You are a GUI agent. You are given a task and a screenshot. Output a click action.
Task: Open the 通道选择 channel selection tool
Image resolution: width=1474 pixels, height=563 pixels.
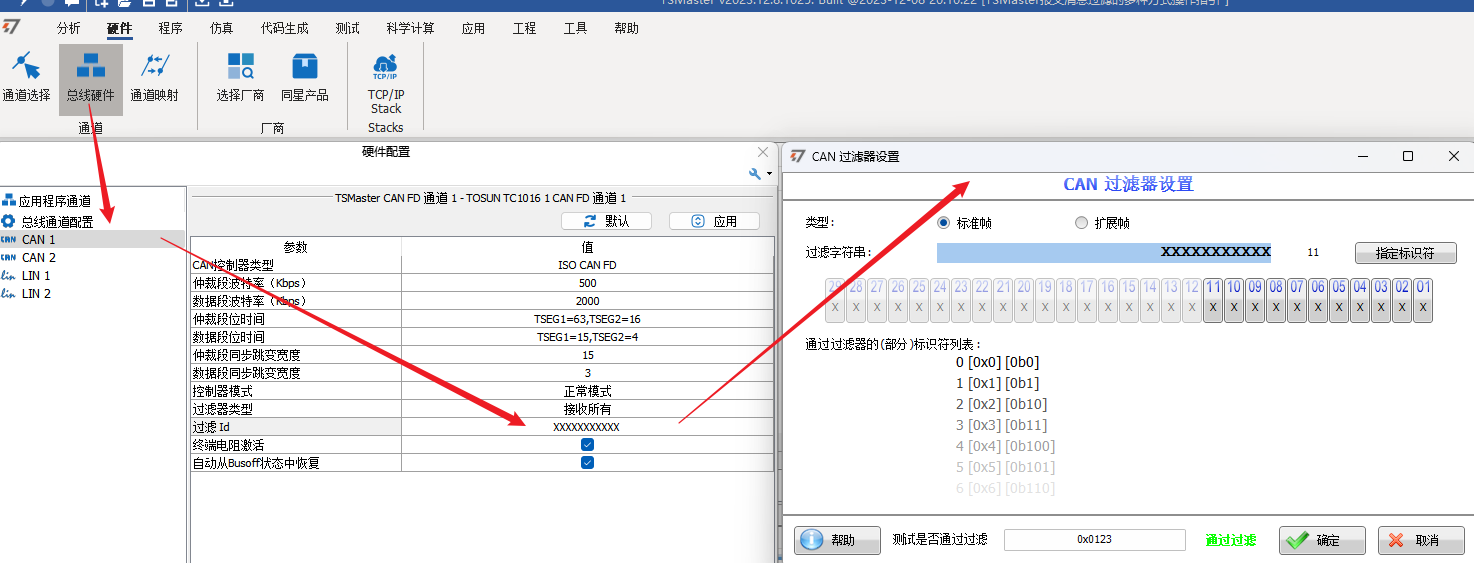click(x=26, y=78)
